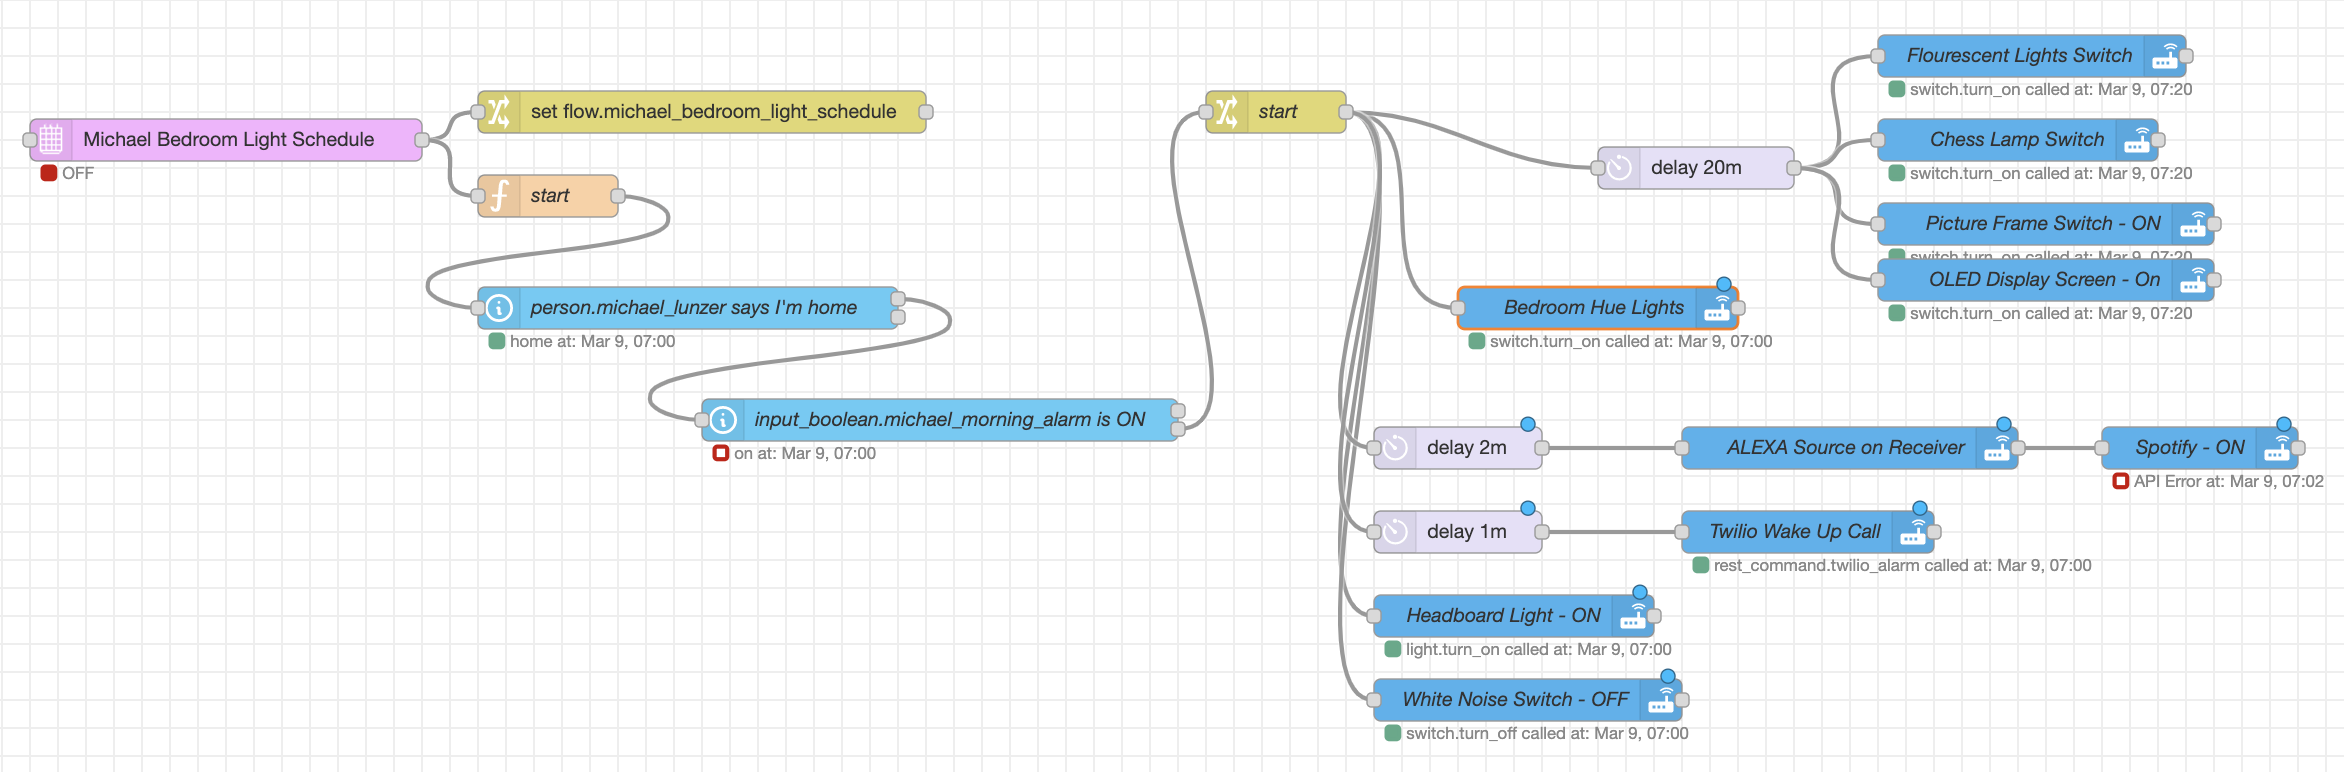The image size is (2344, 772).
Task: Click the delay 20m node label
Action: pos(1696,168)
